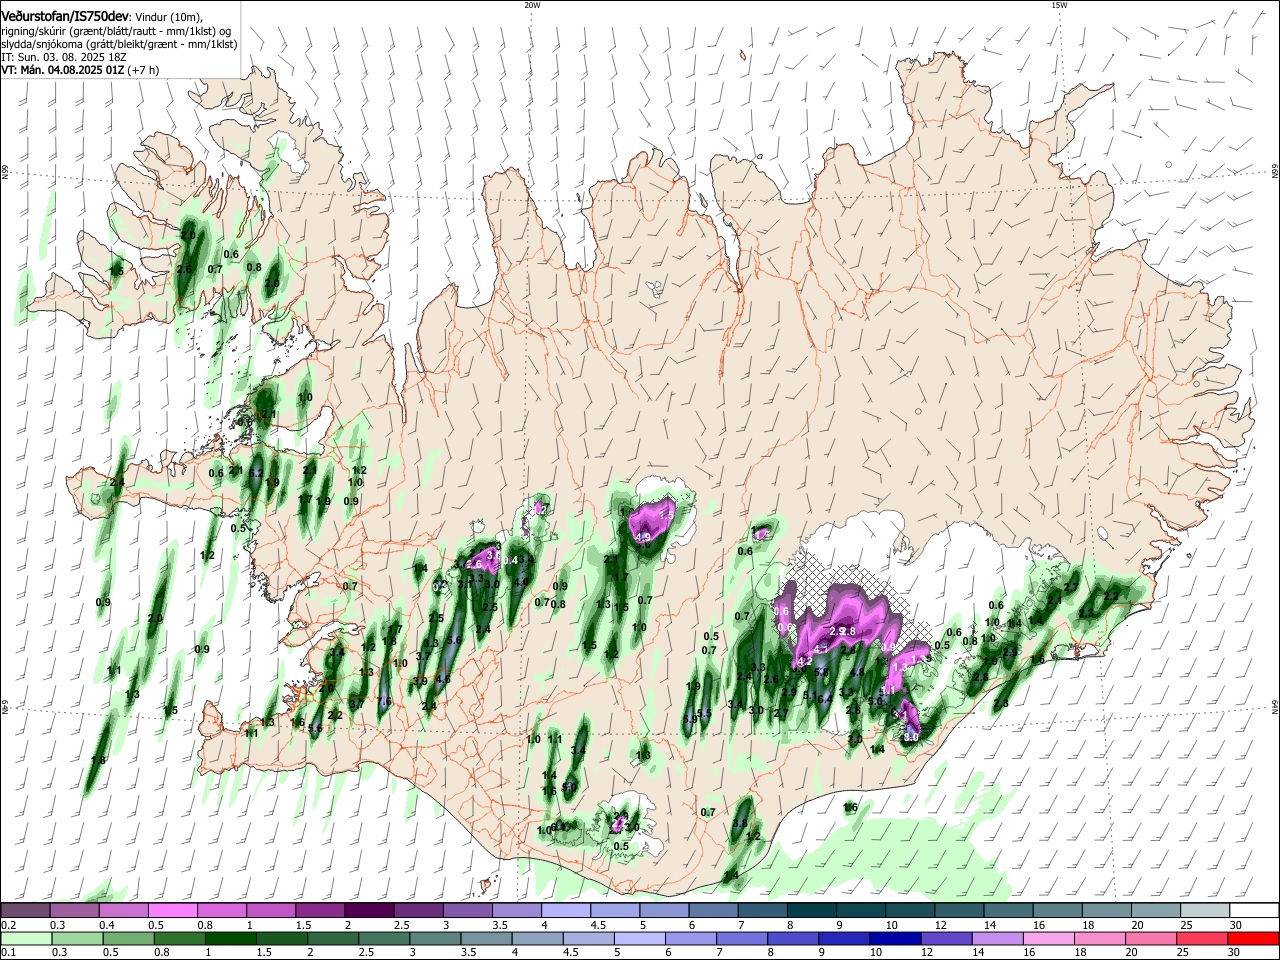Click the 0.1 label on the rain scale
The image size is (1280, 960).
pos(8,953)
